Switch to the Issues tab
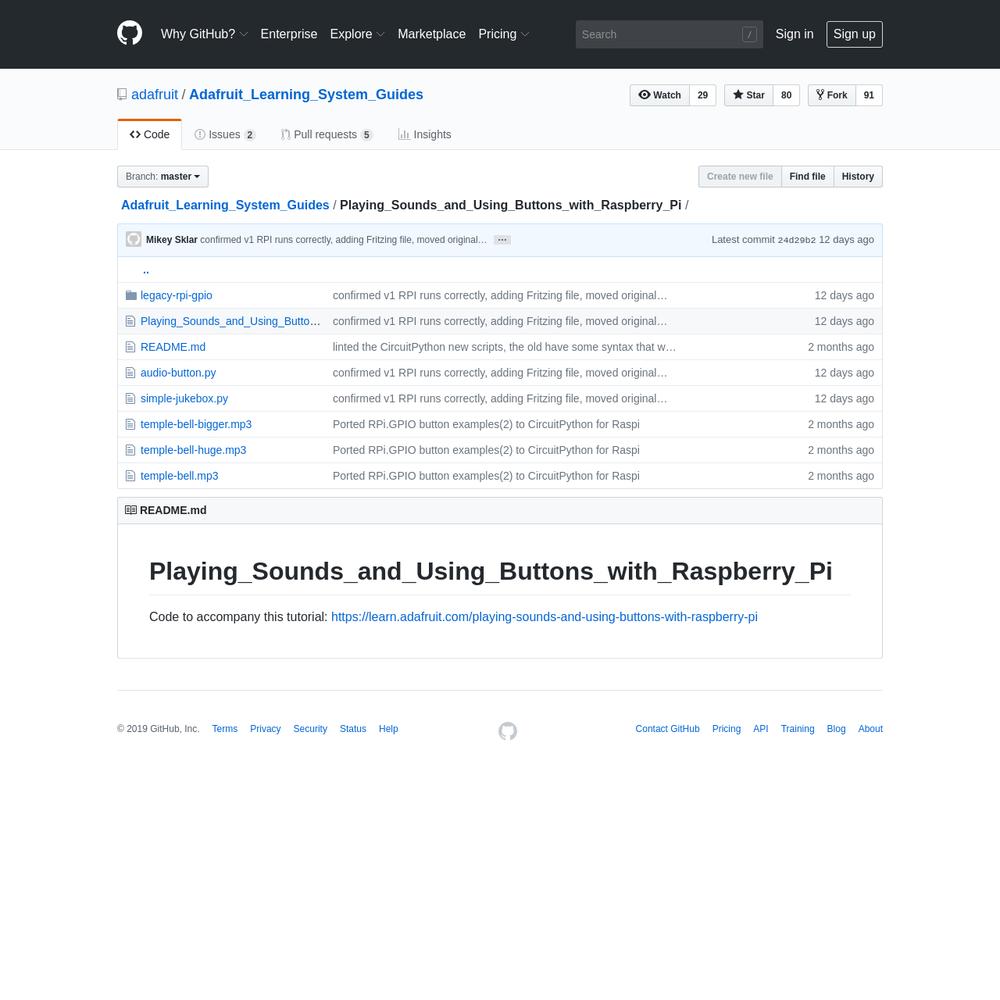Screen dimensions: 1000x1000 click(224, 135)
